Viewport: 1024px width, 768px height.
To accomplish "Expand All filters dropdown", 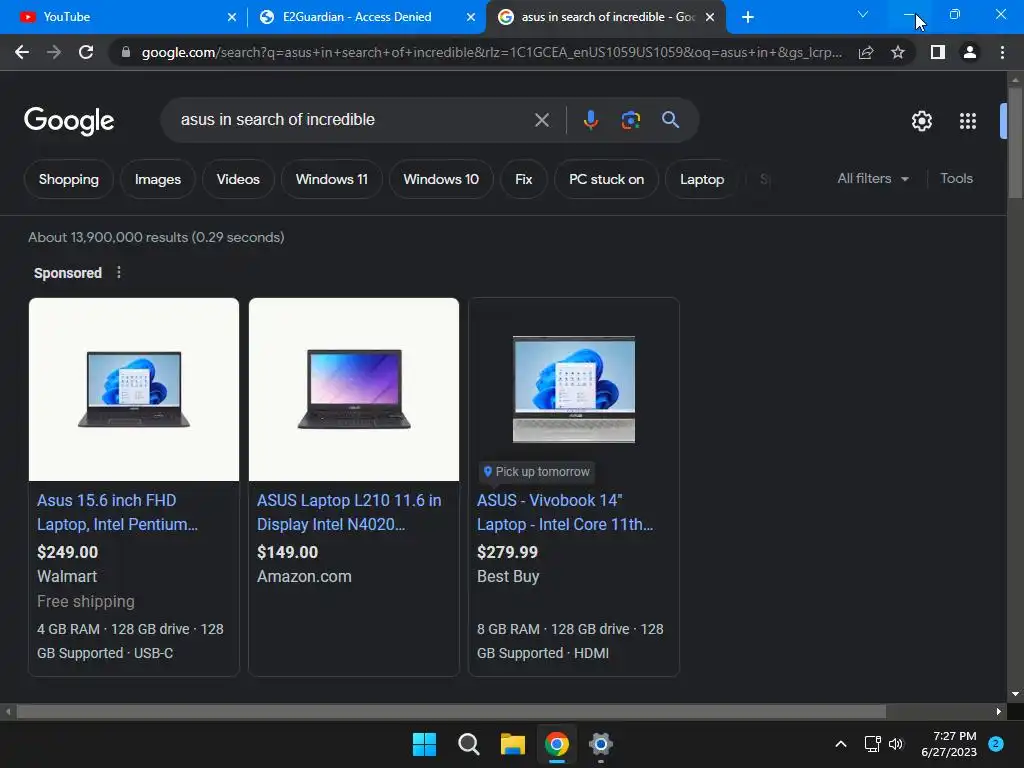I will click(x=872, y=178).
